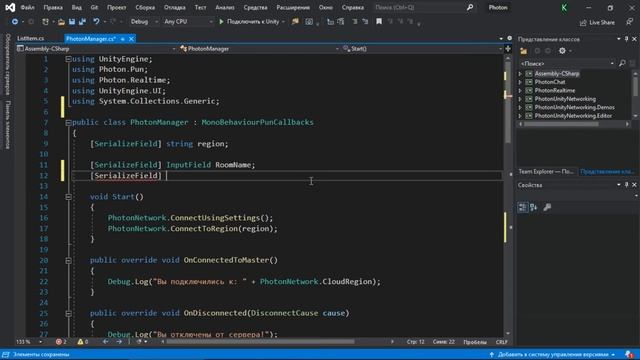Open Class View settings gear icon
Viewport: 640px width, 360px height.
click(x=562, y=51)
